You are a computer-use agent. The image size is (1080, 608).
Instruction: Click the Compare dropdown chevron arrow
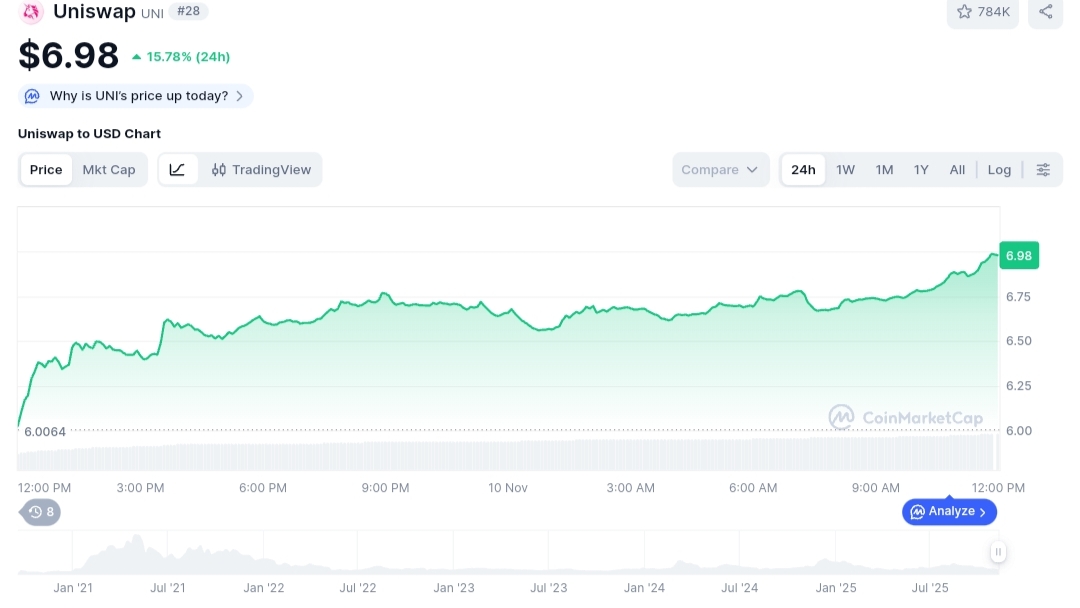pyautogui.click(x=752, y=169)
